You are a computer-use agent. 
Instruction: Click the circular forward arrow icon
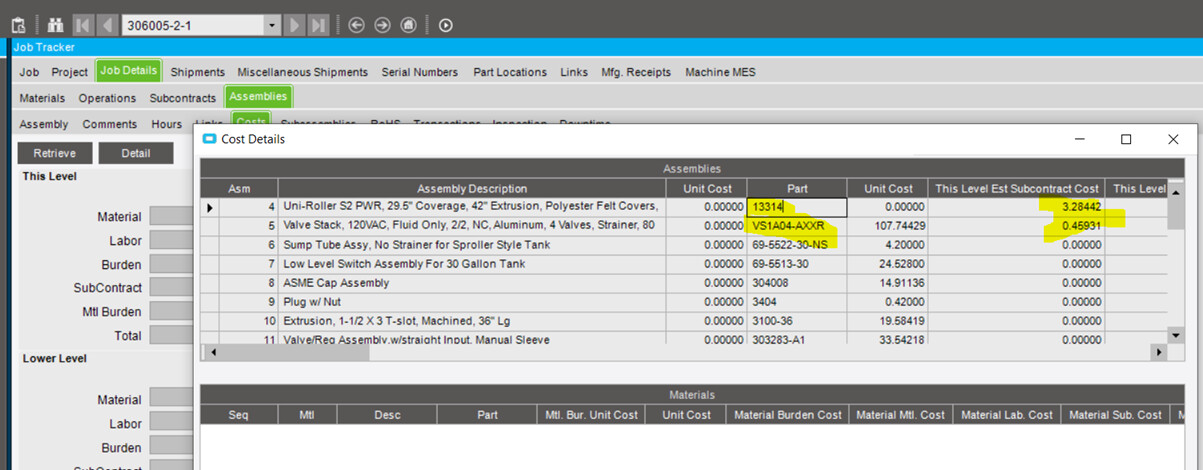pos(382,25)
